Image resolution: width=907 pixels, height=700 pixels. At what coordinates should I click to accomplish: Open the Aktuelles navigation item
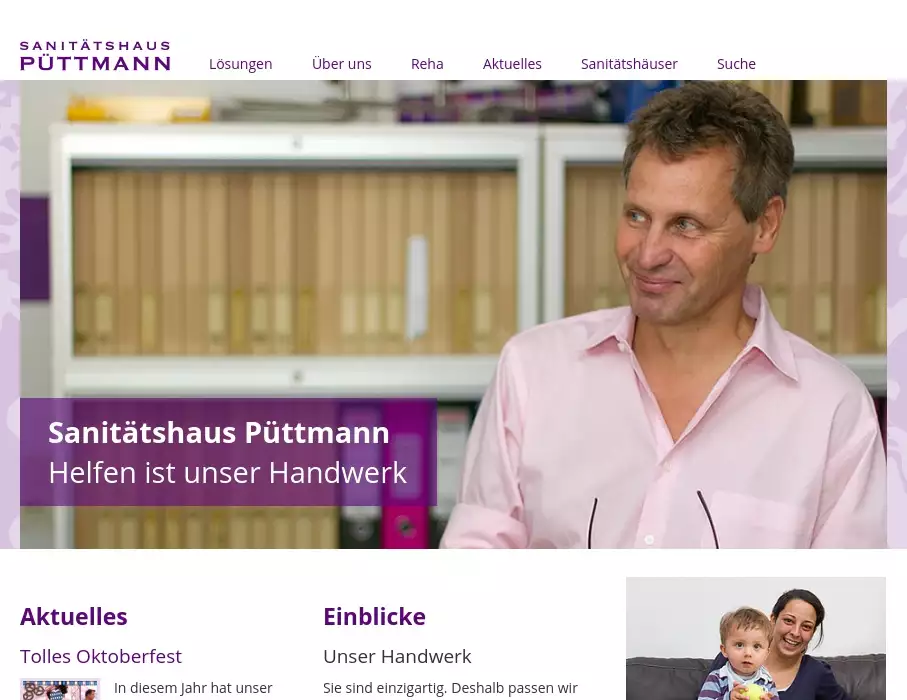click(x=512, y=64)
